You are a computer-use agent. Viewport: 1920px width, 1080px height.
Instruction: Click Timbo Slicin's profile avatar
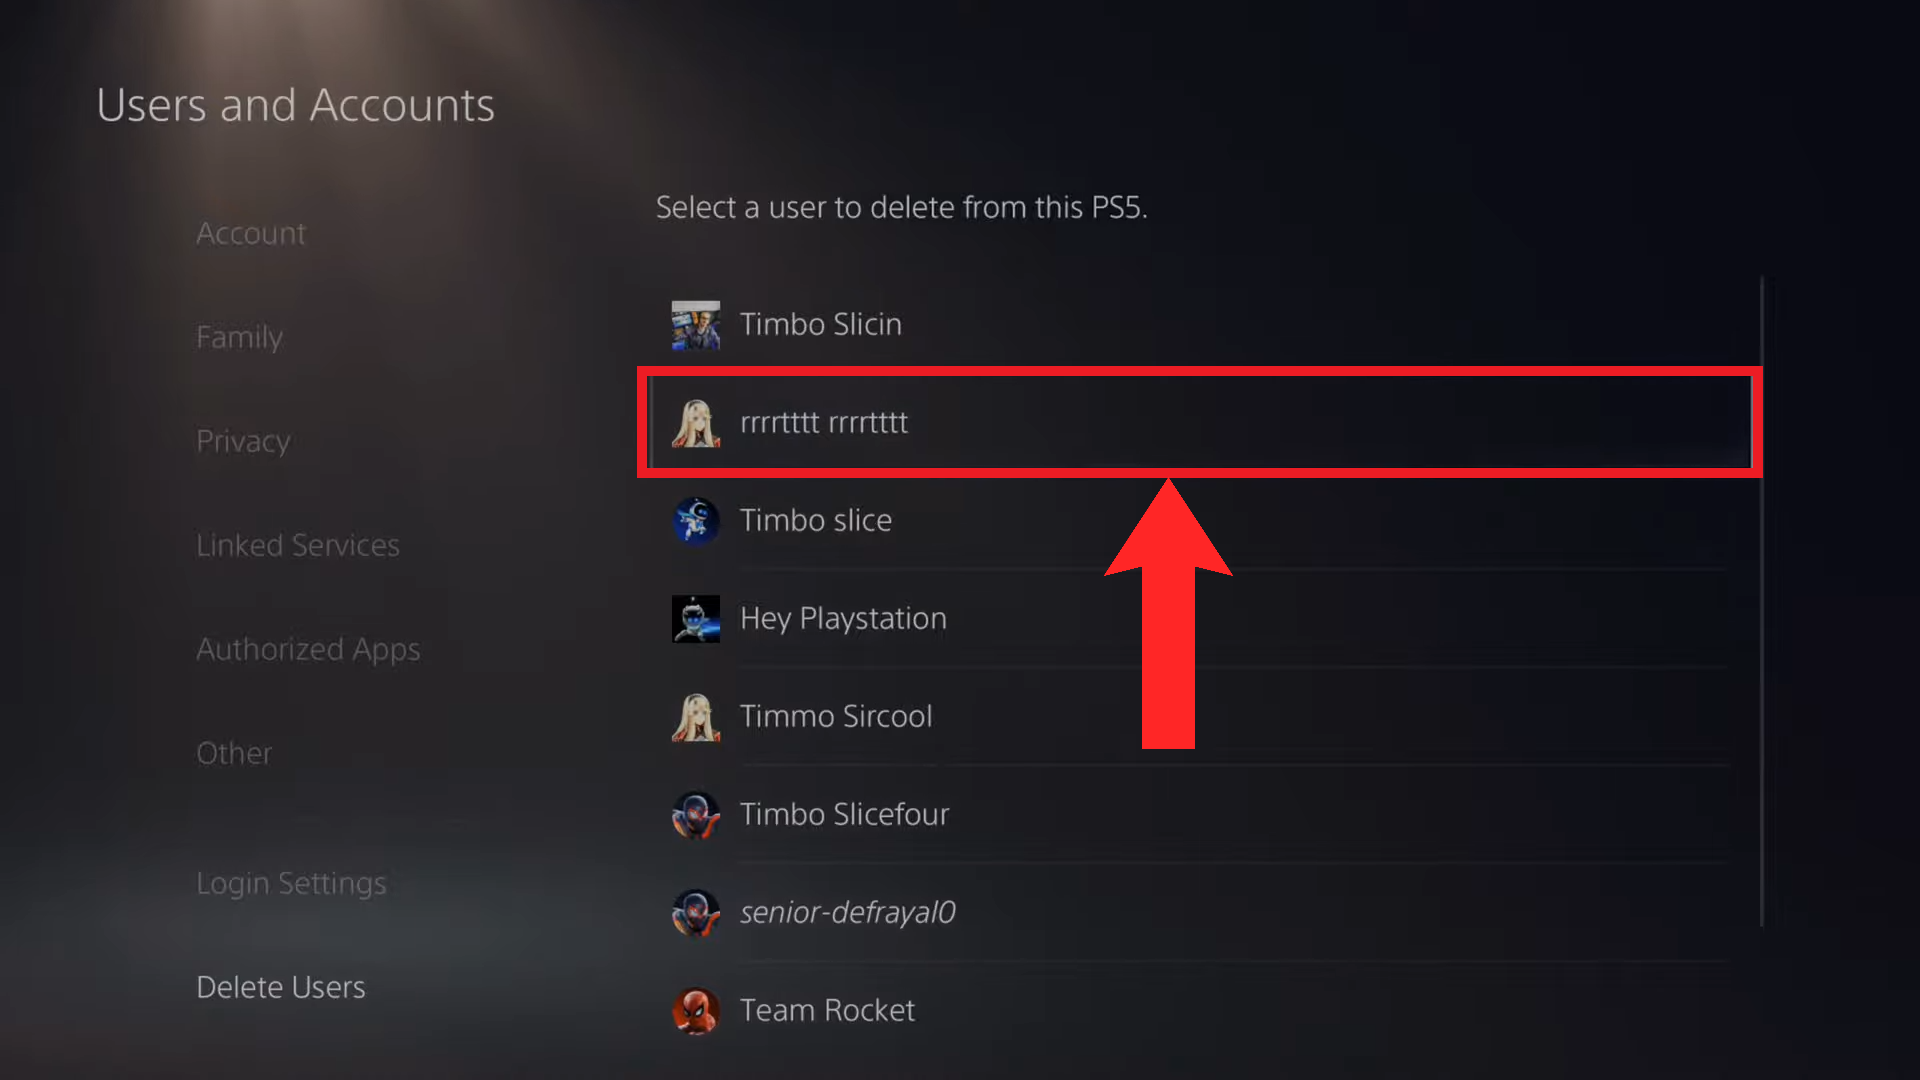(695, 325)
